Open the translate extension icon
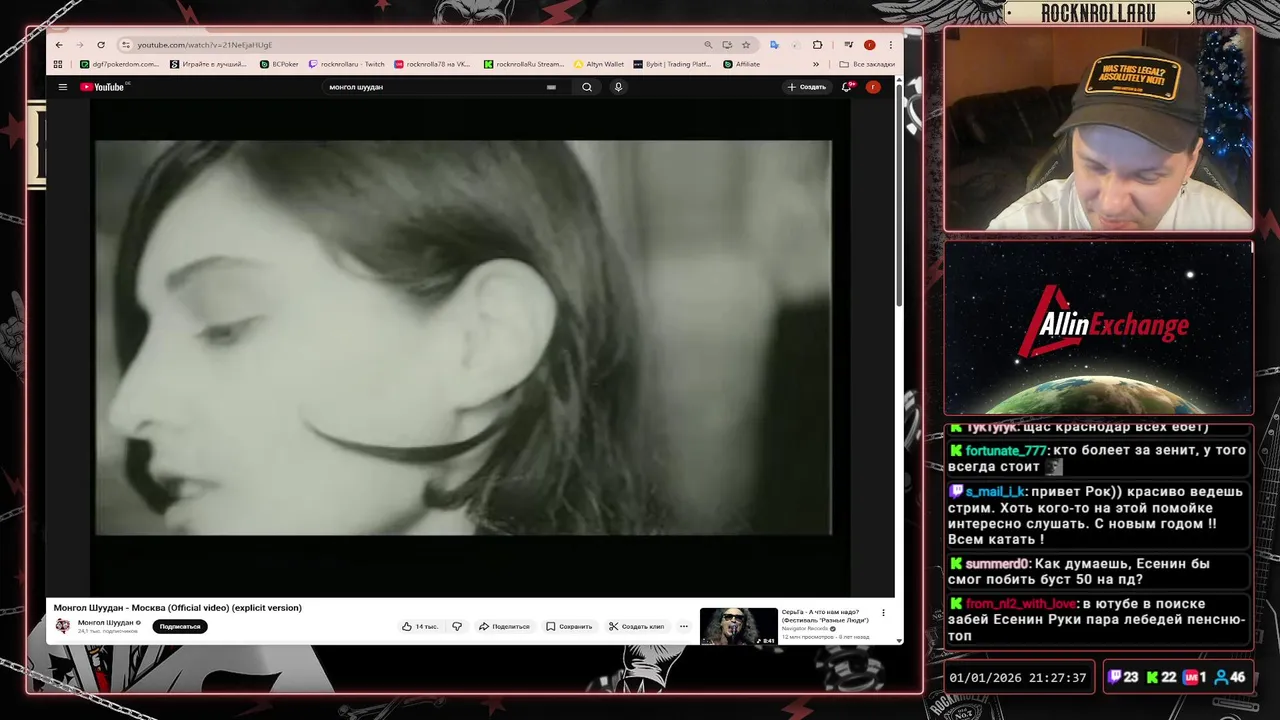 [774, 45]
